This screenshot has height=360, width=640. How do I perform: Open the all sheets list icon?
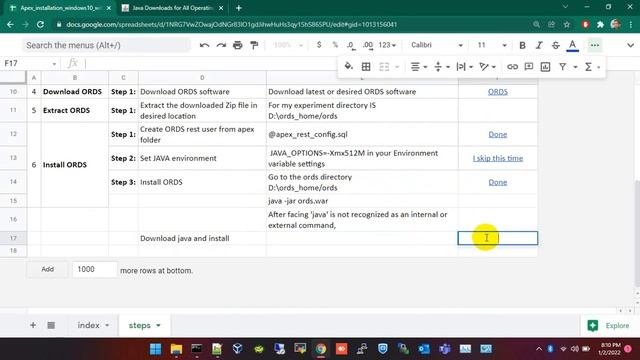pyautogui.click(x=51, y=325)
